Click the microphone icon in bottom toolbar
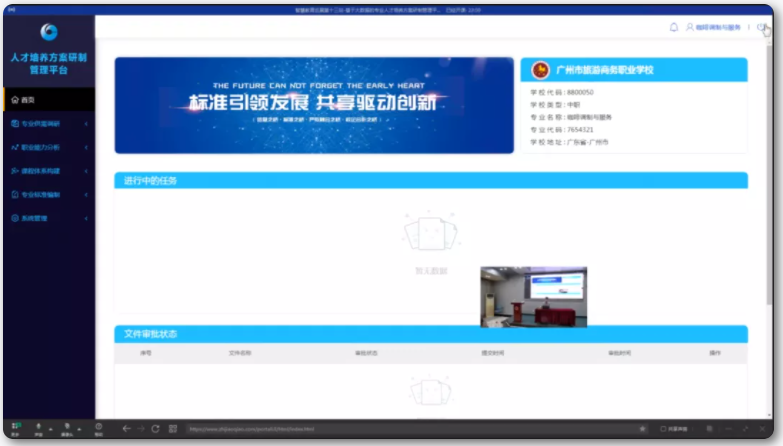Image resolution: width=783 pixels, height=446 pixels. point(38,426)
